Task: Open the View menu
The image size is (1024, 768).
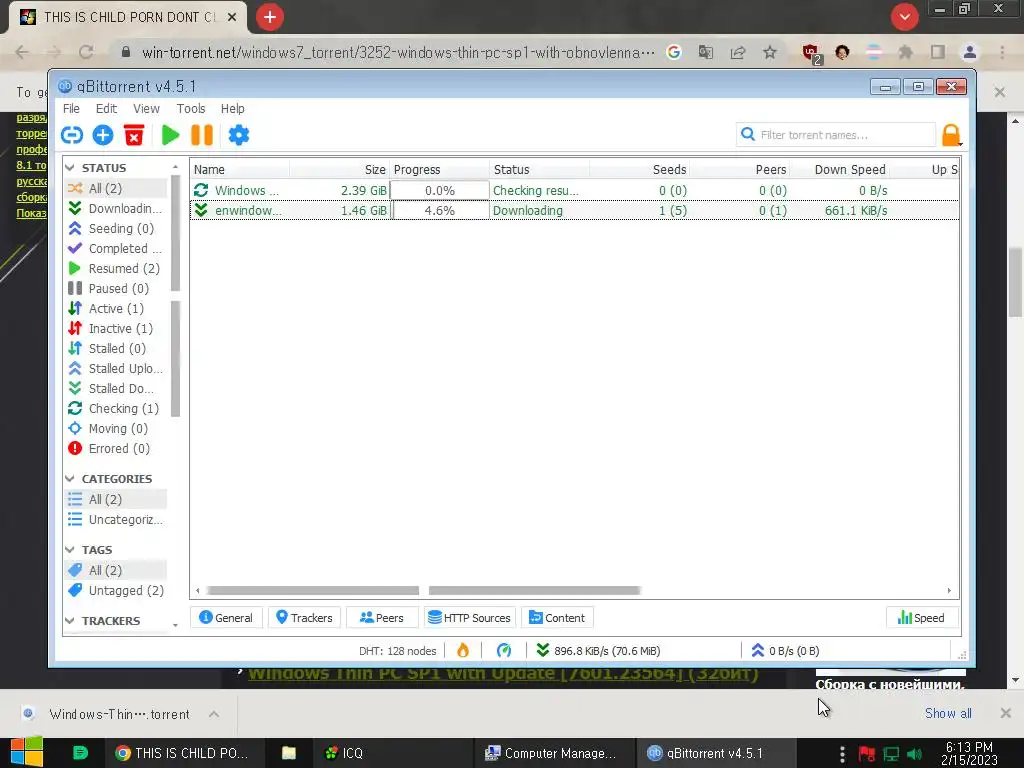Action: pos(146,108)
